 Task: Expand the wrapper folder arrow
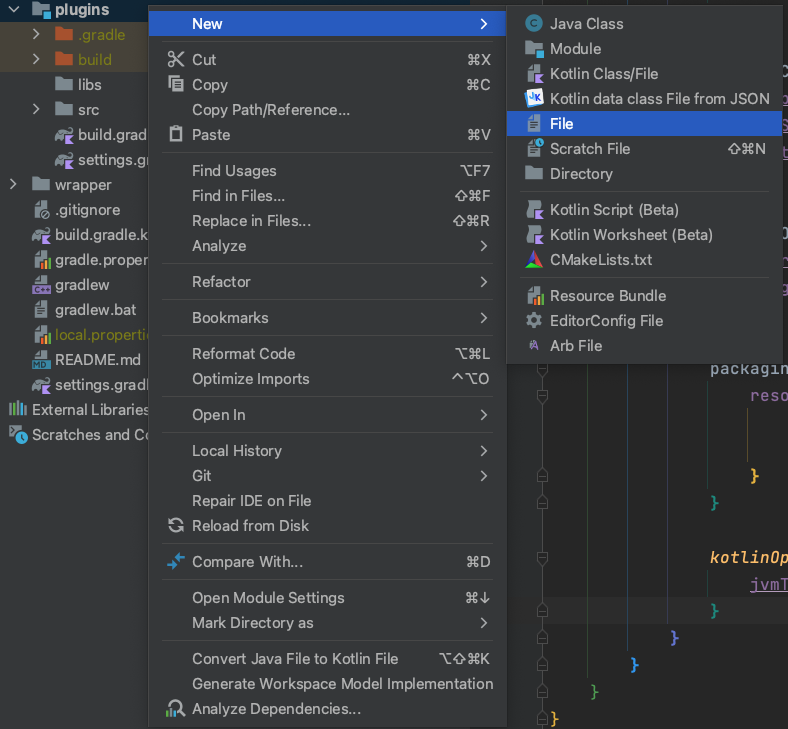click(13, 184)
